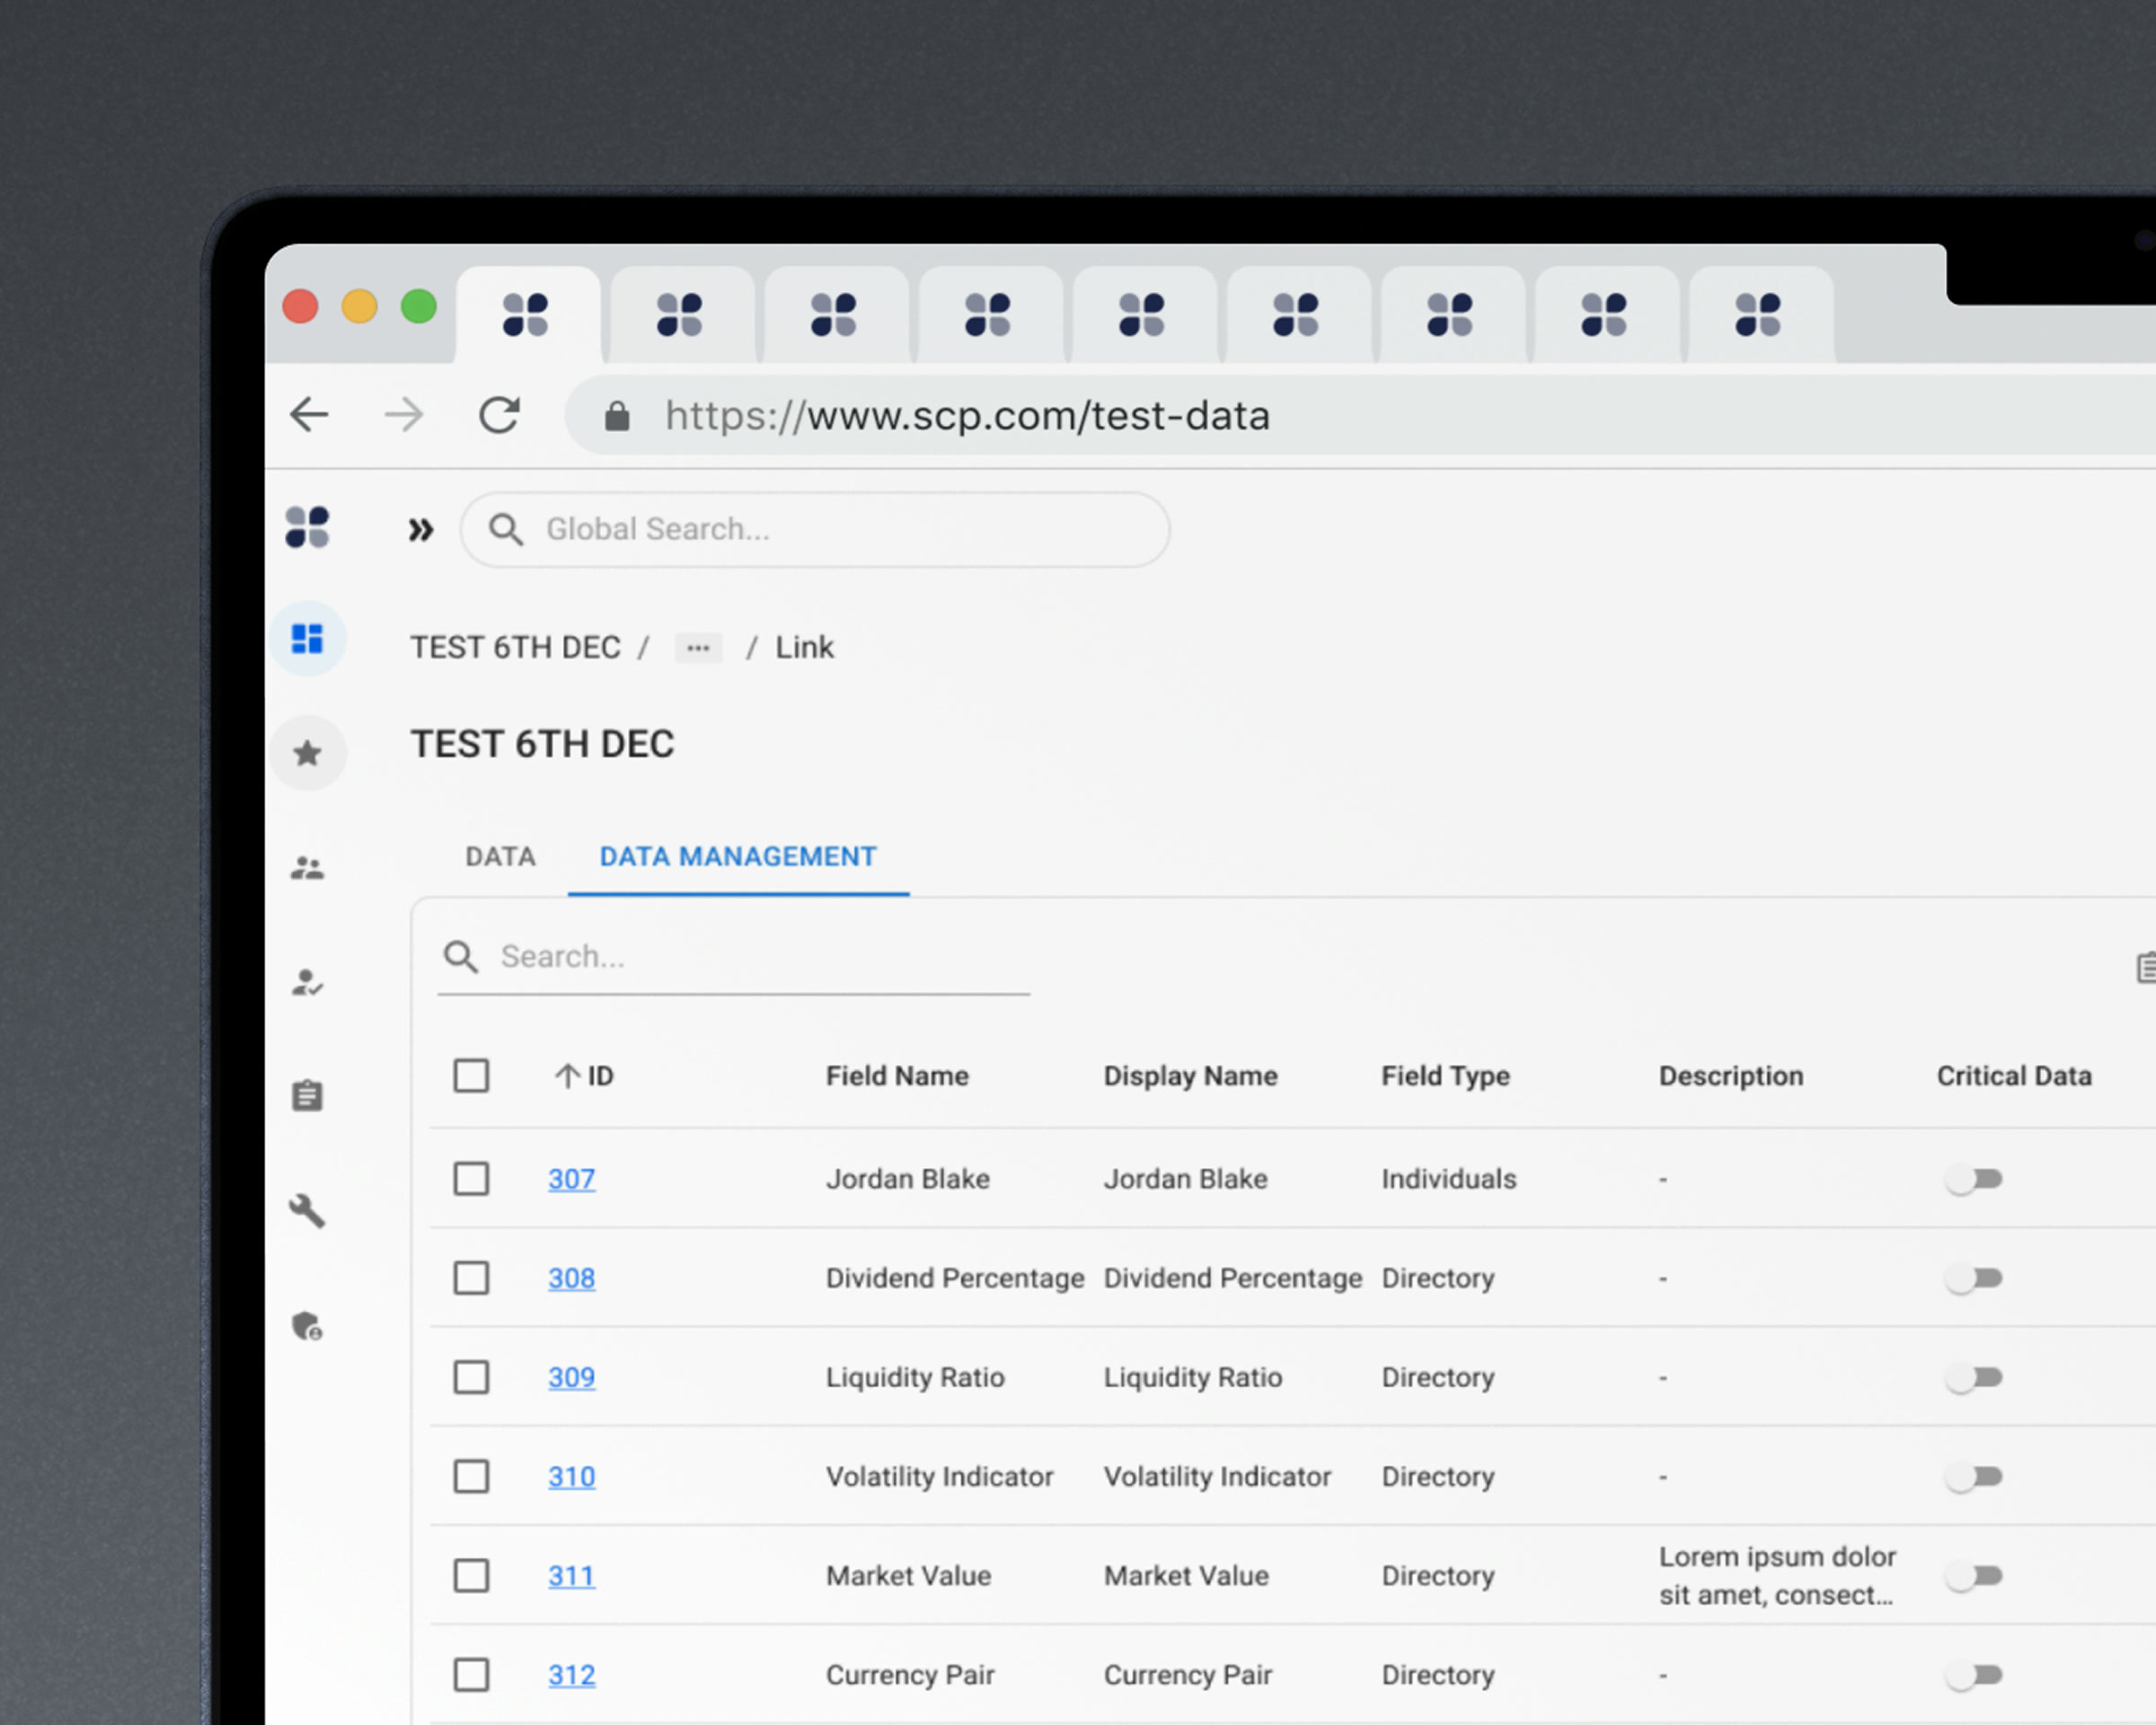
Task: Toggle Critical Data for Market Value
Action: 1973,1576
